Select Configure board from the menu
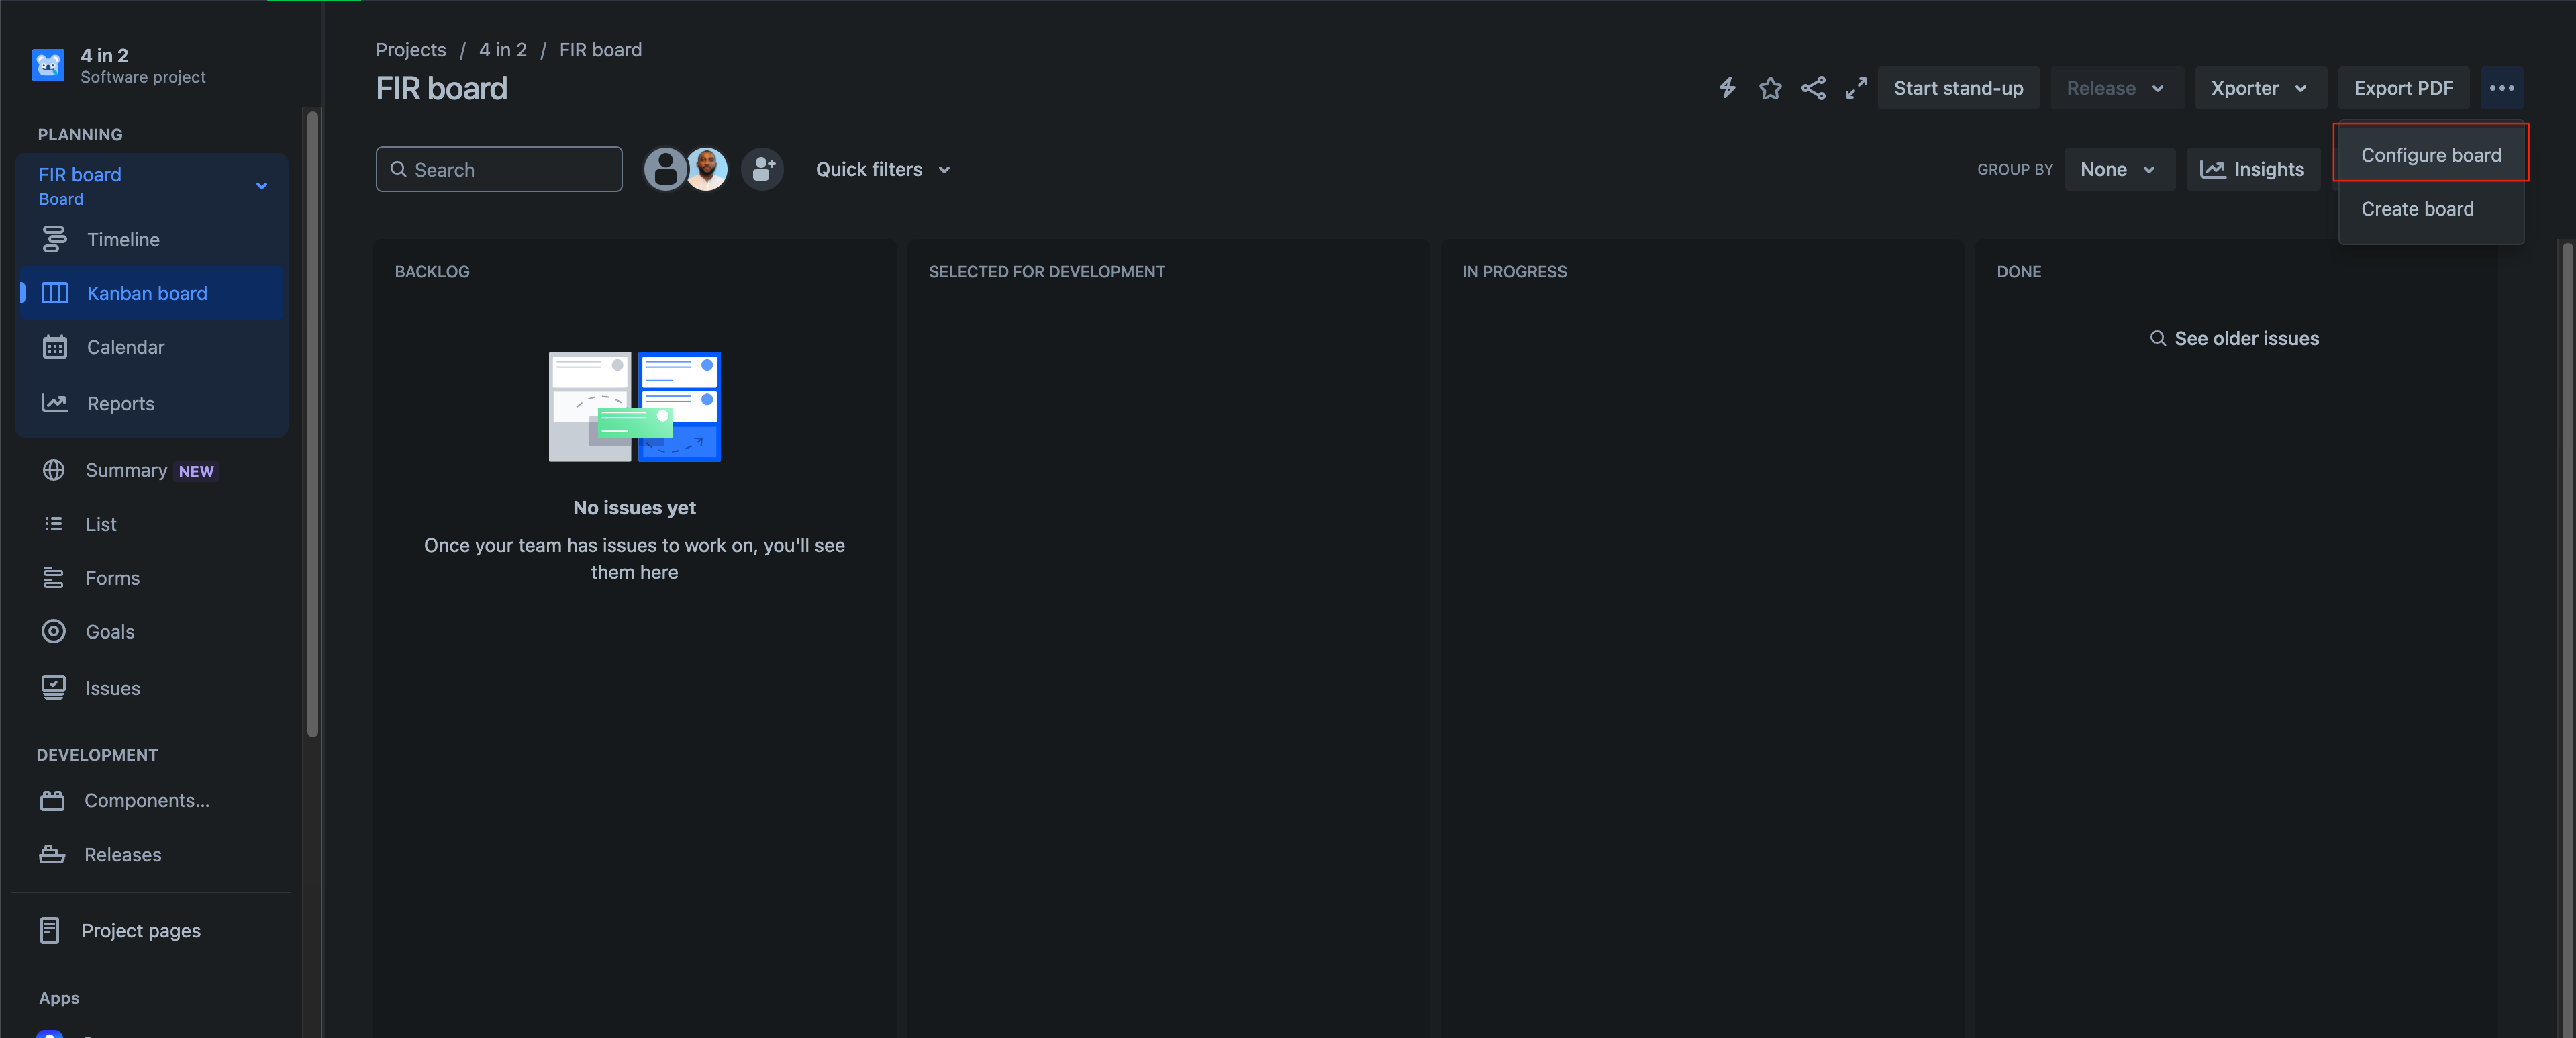 pos(2430,155)
